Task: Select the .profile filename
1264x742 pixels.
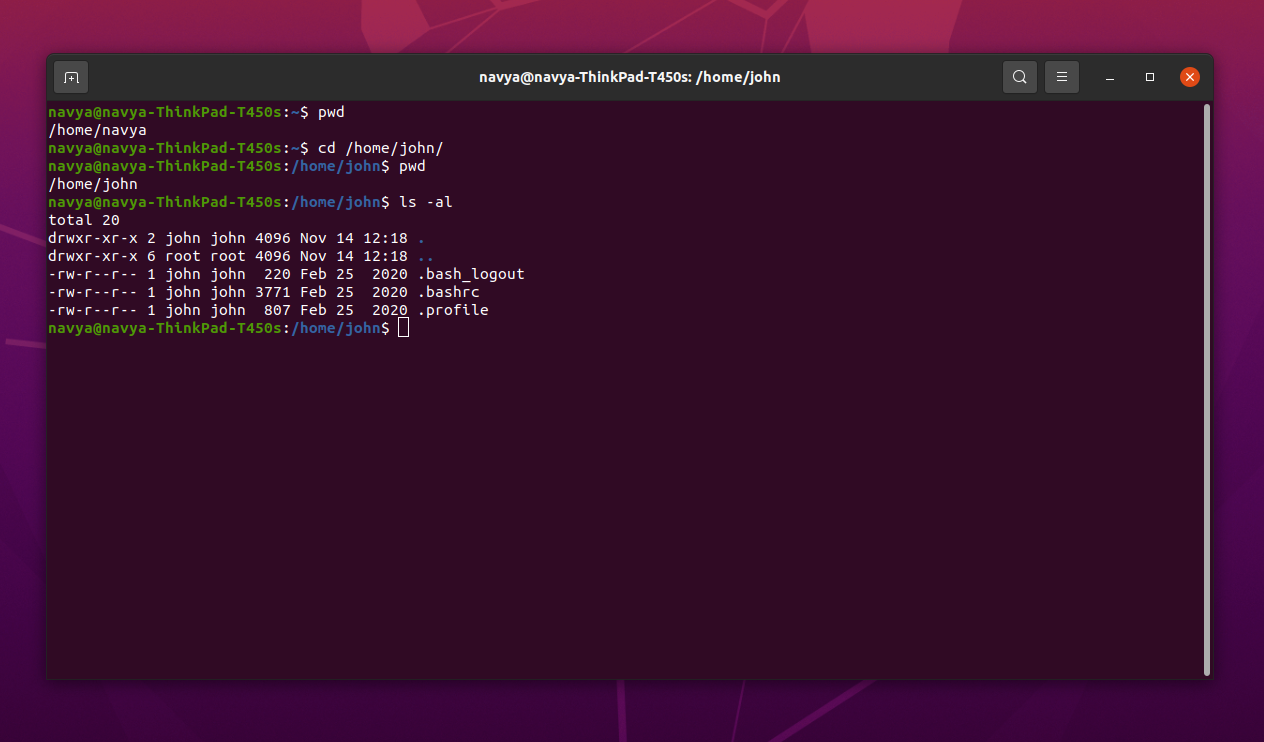Action: coord(455,310)
